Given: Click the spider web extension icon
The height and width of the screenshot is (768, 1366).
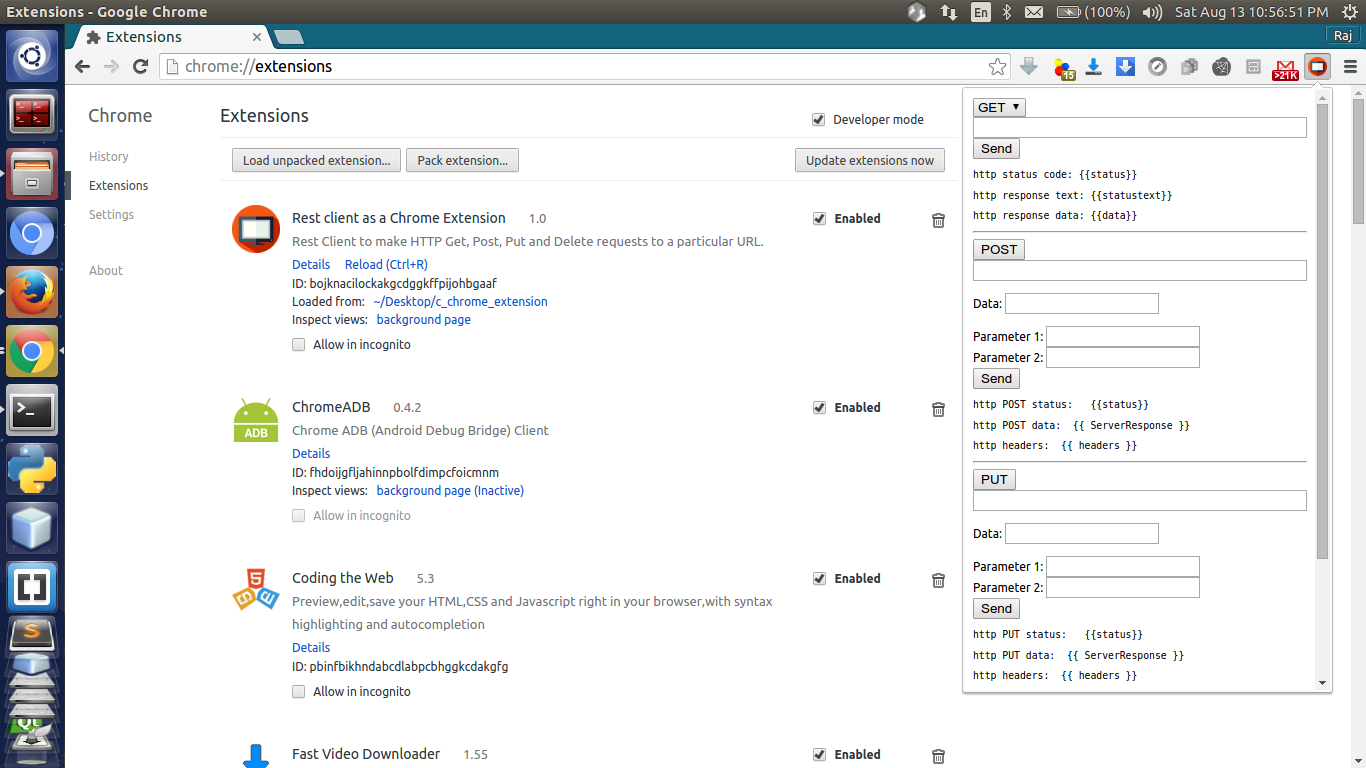Looking at the screenshot, I should (x=1221, y=67).
